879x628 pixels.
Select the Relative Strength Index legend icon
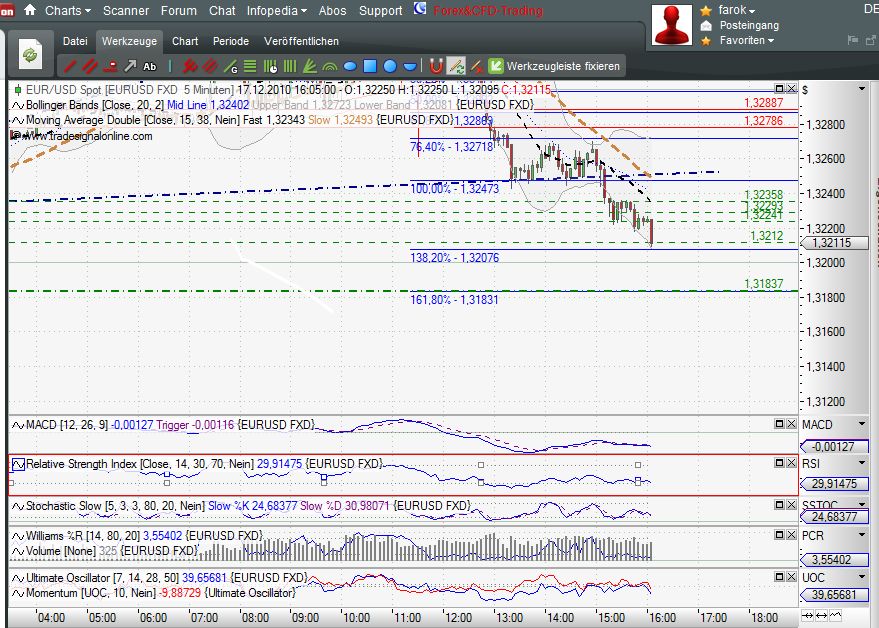(18, 464)
